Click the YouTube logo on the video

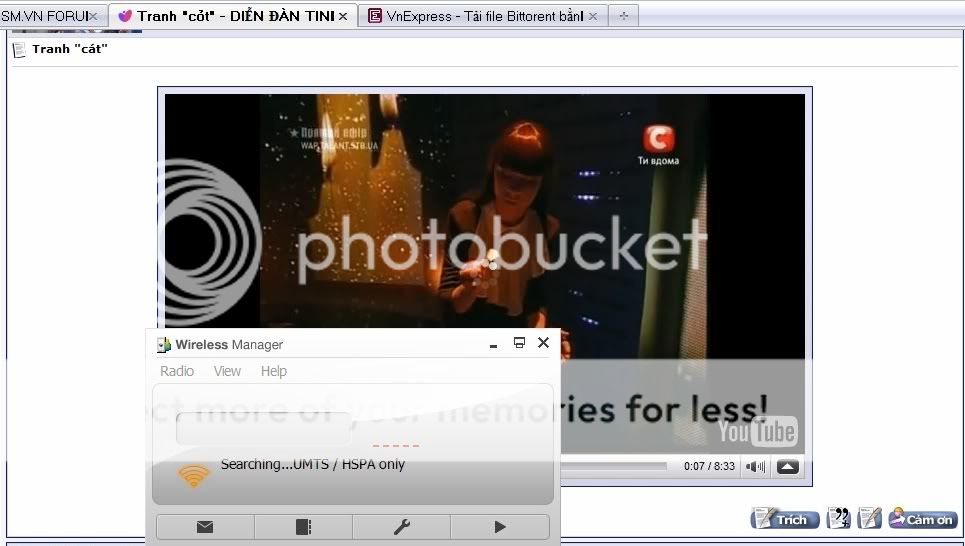click(757, 431)
